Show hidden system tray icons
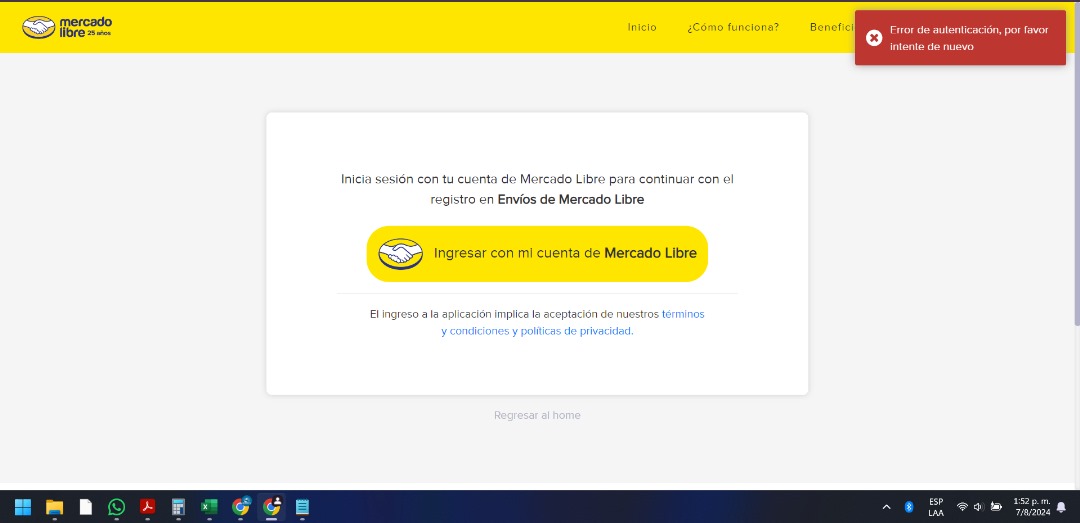This screenshot has width=1080, height=523. [886, 507]
